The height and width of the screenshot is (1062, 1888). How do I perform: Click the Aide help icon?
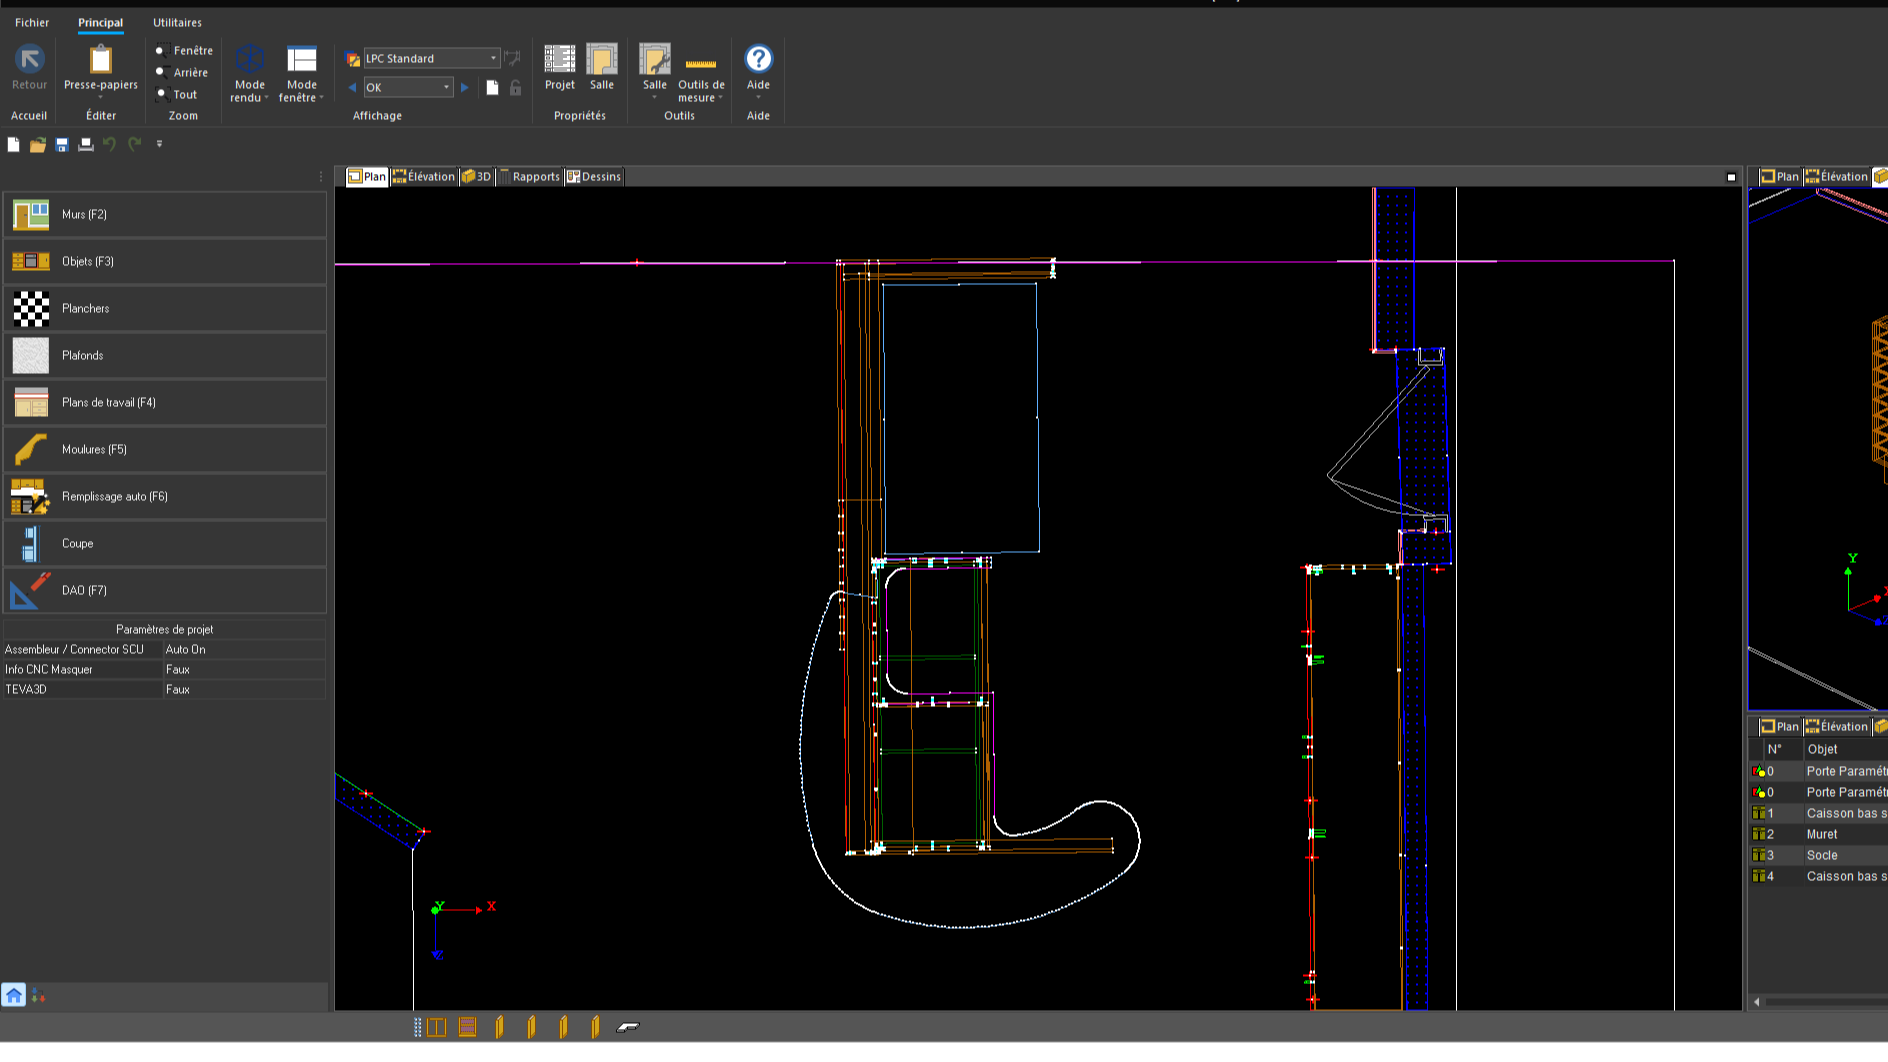(759, 59)
